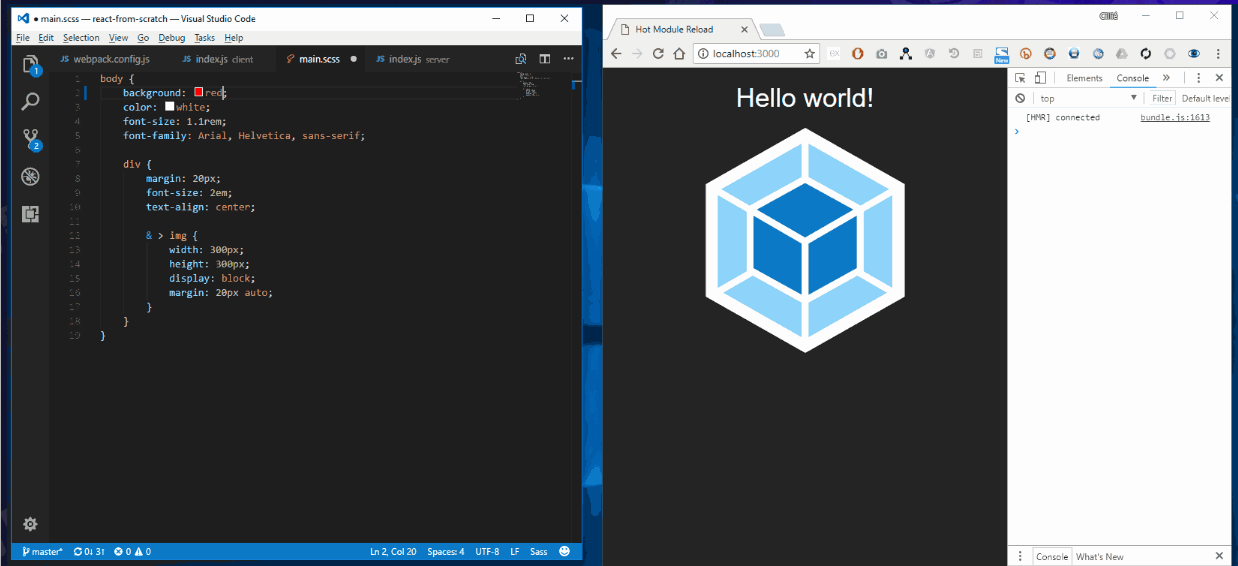Switch to index.js server editor tab
The width and height of the screenshot is (1238, 566).
click(412, 59)
